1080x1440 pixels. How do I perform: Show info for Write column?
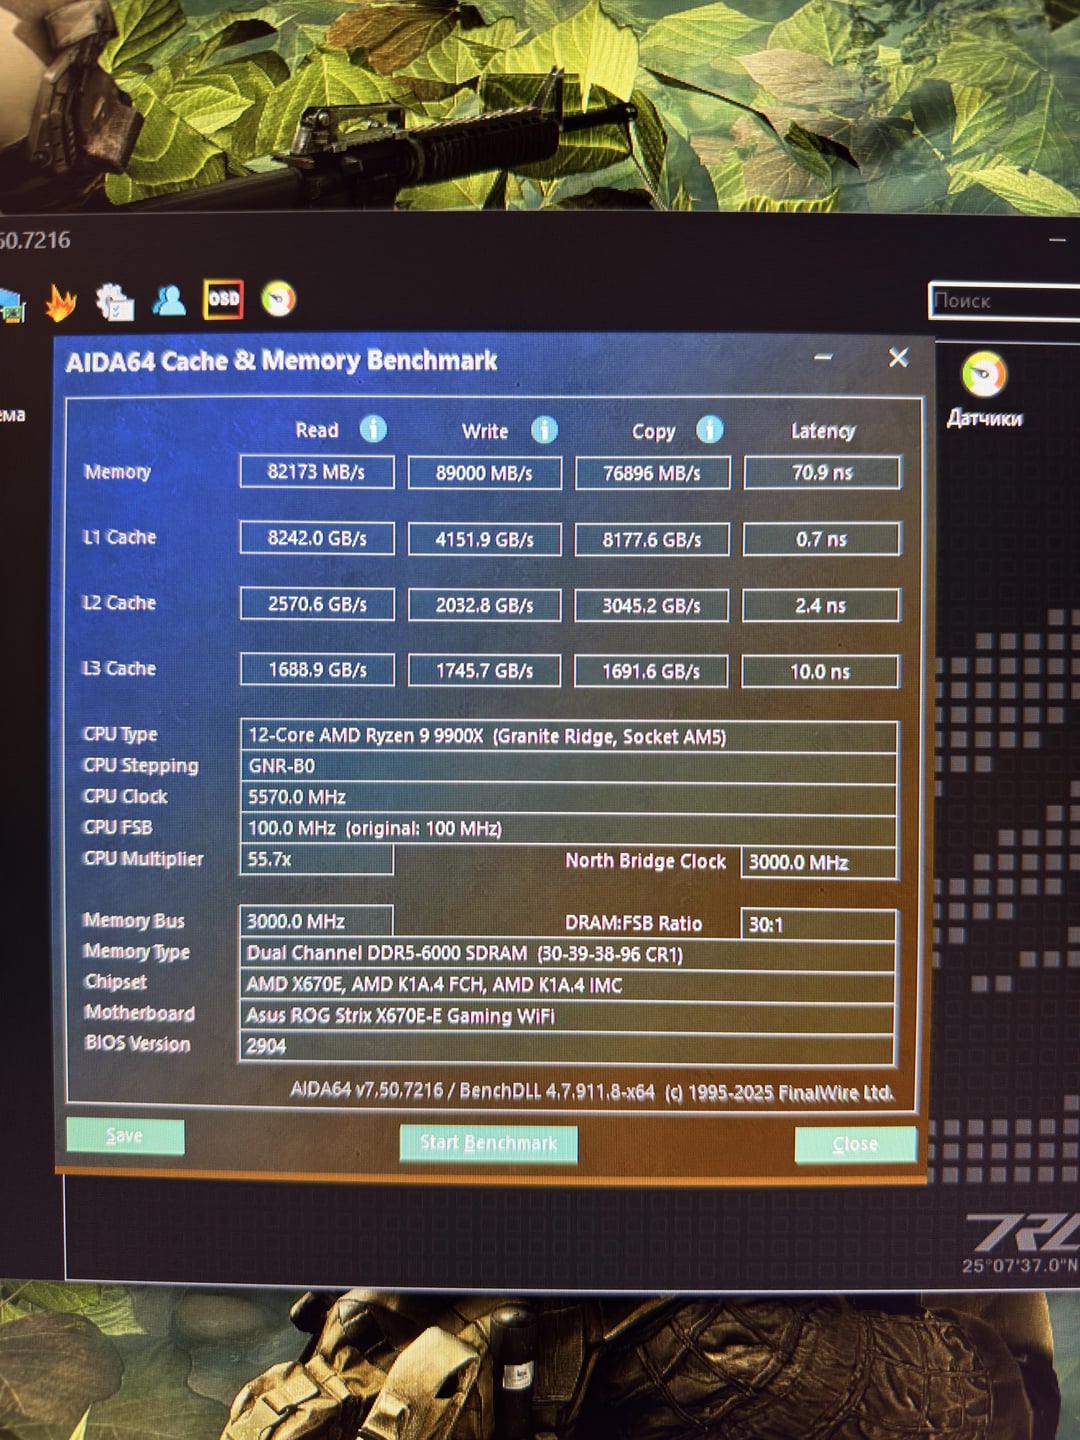544,430
